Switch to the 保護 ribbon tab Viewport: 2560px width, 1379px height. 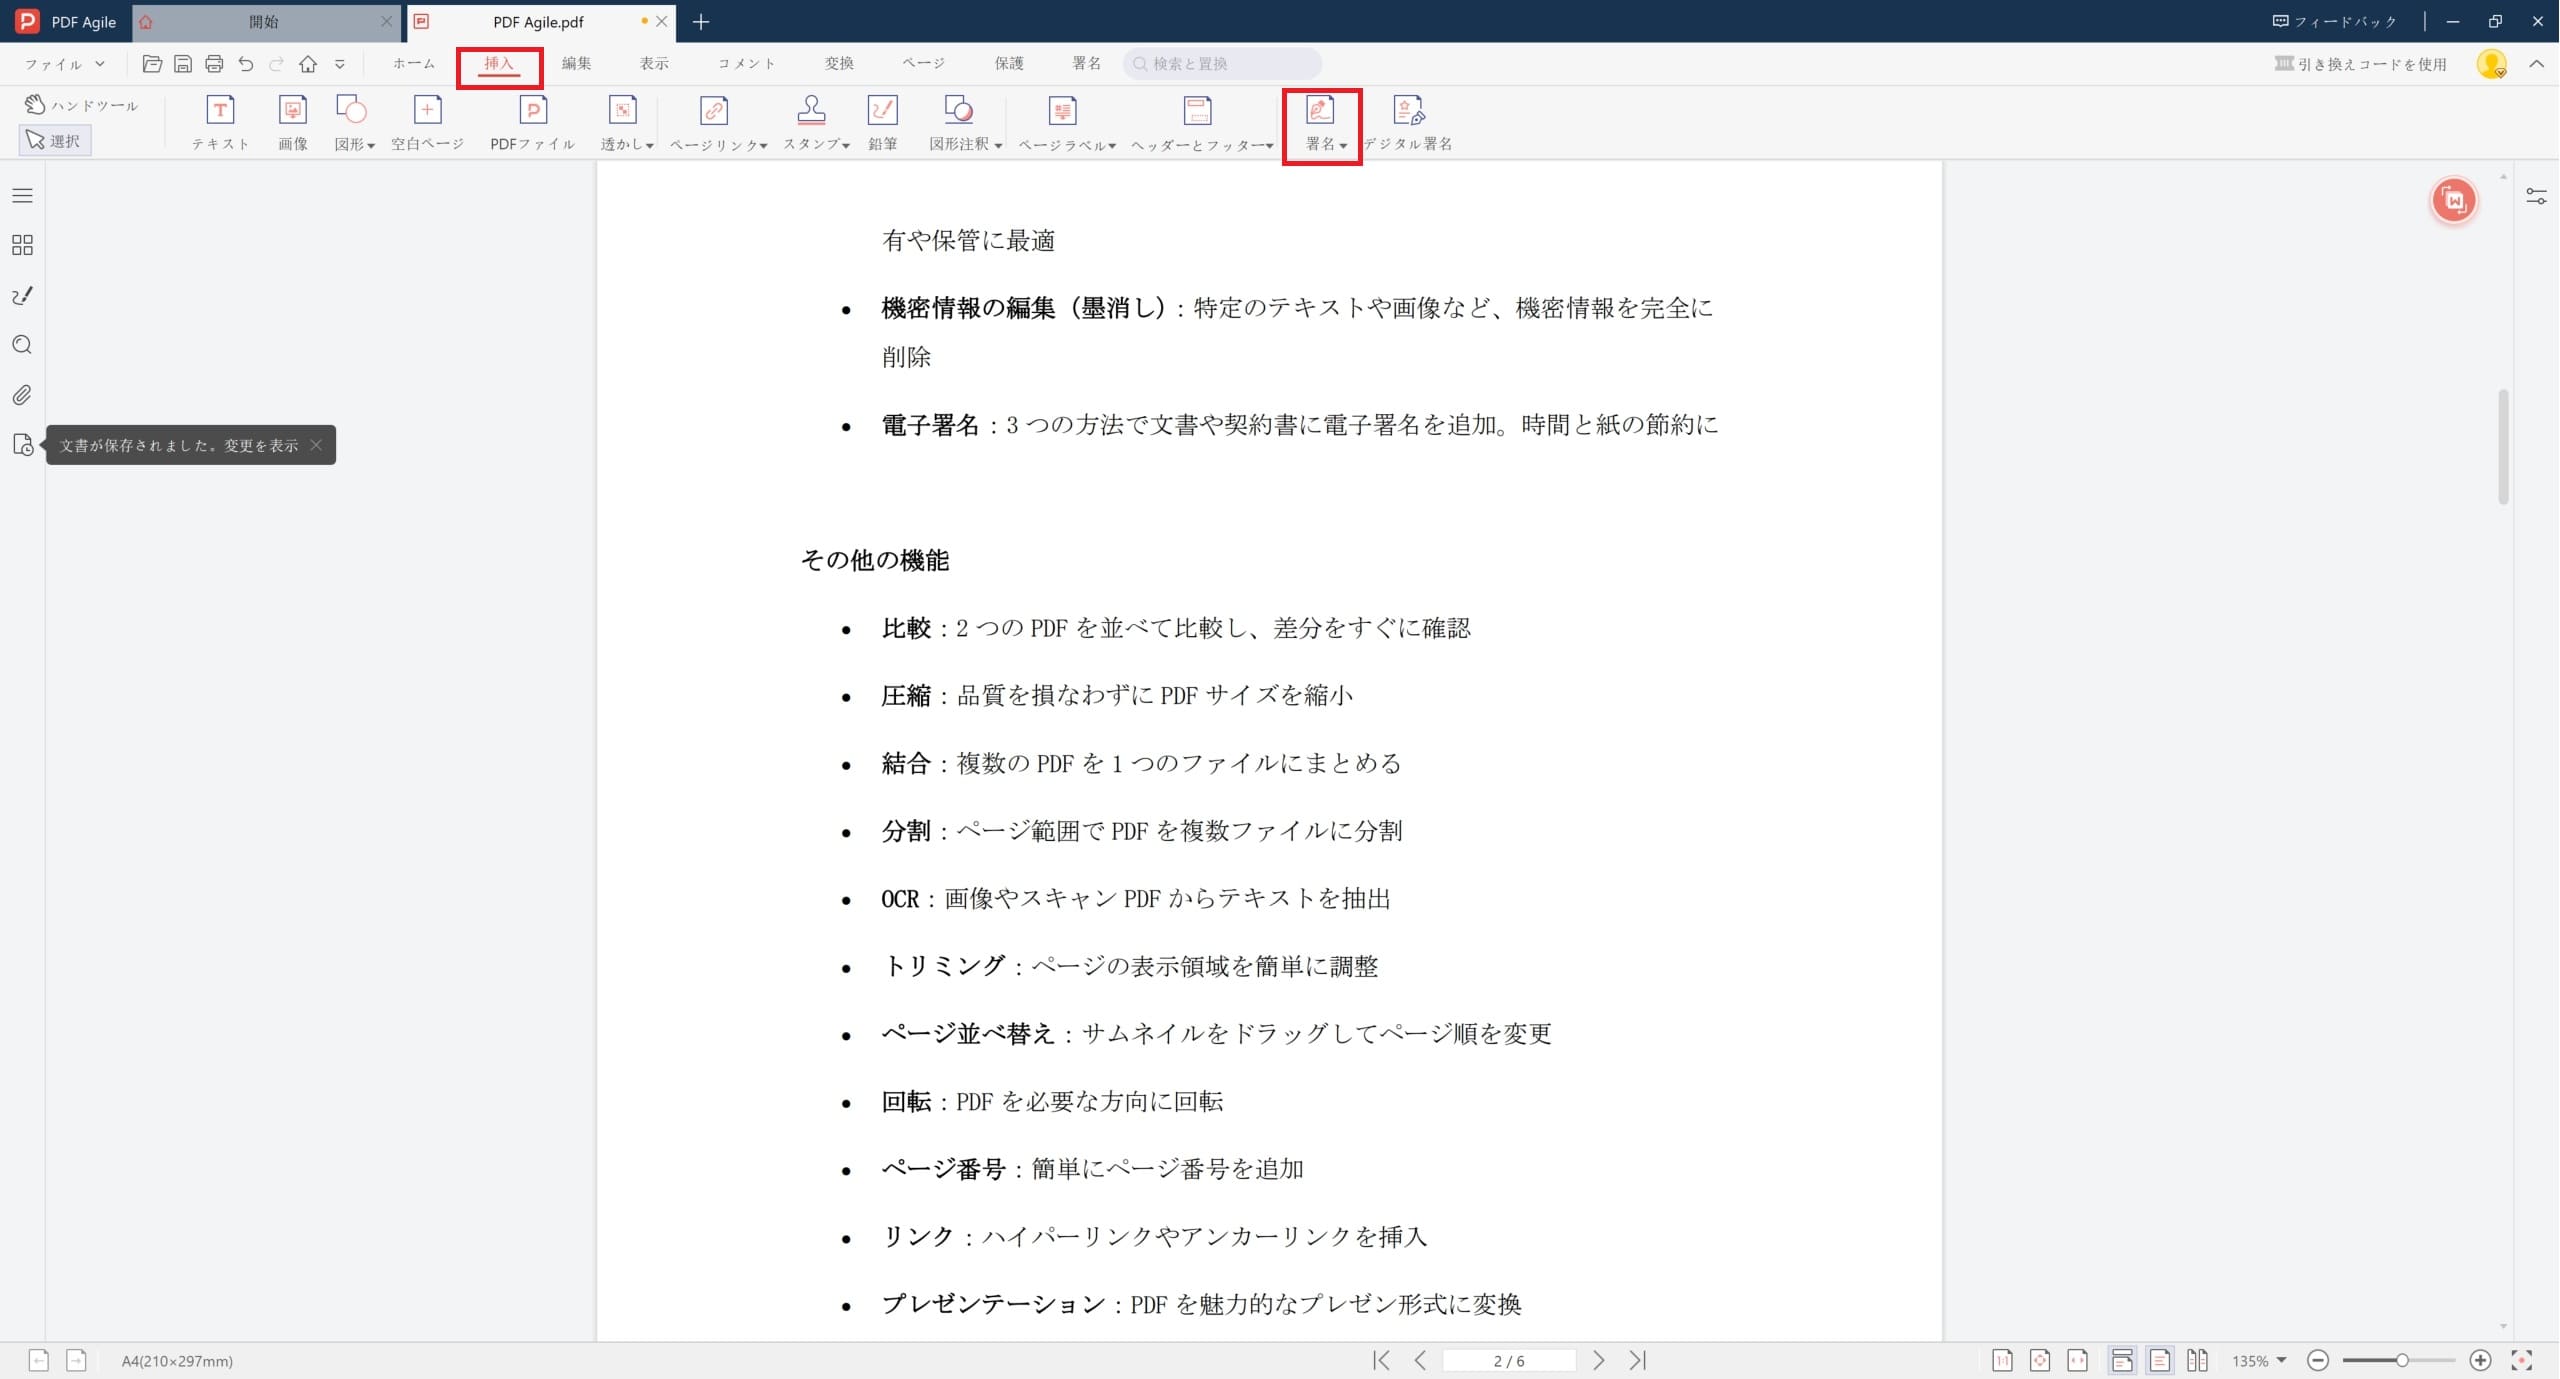pyautogui.click(x=1008, y=62)
